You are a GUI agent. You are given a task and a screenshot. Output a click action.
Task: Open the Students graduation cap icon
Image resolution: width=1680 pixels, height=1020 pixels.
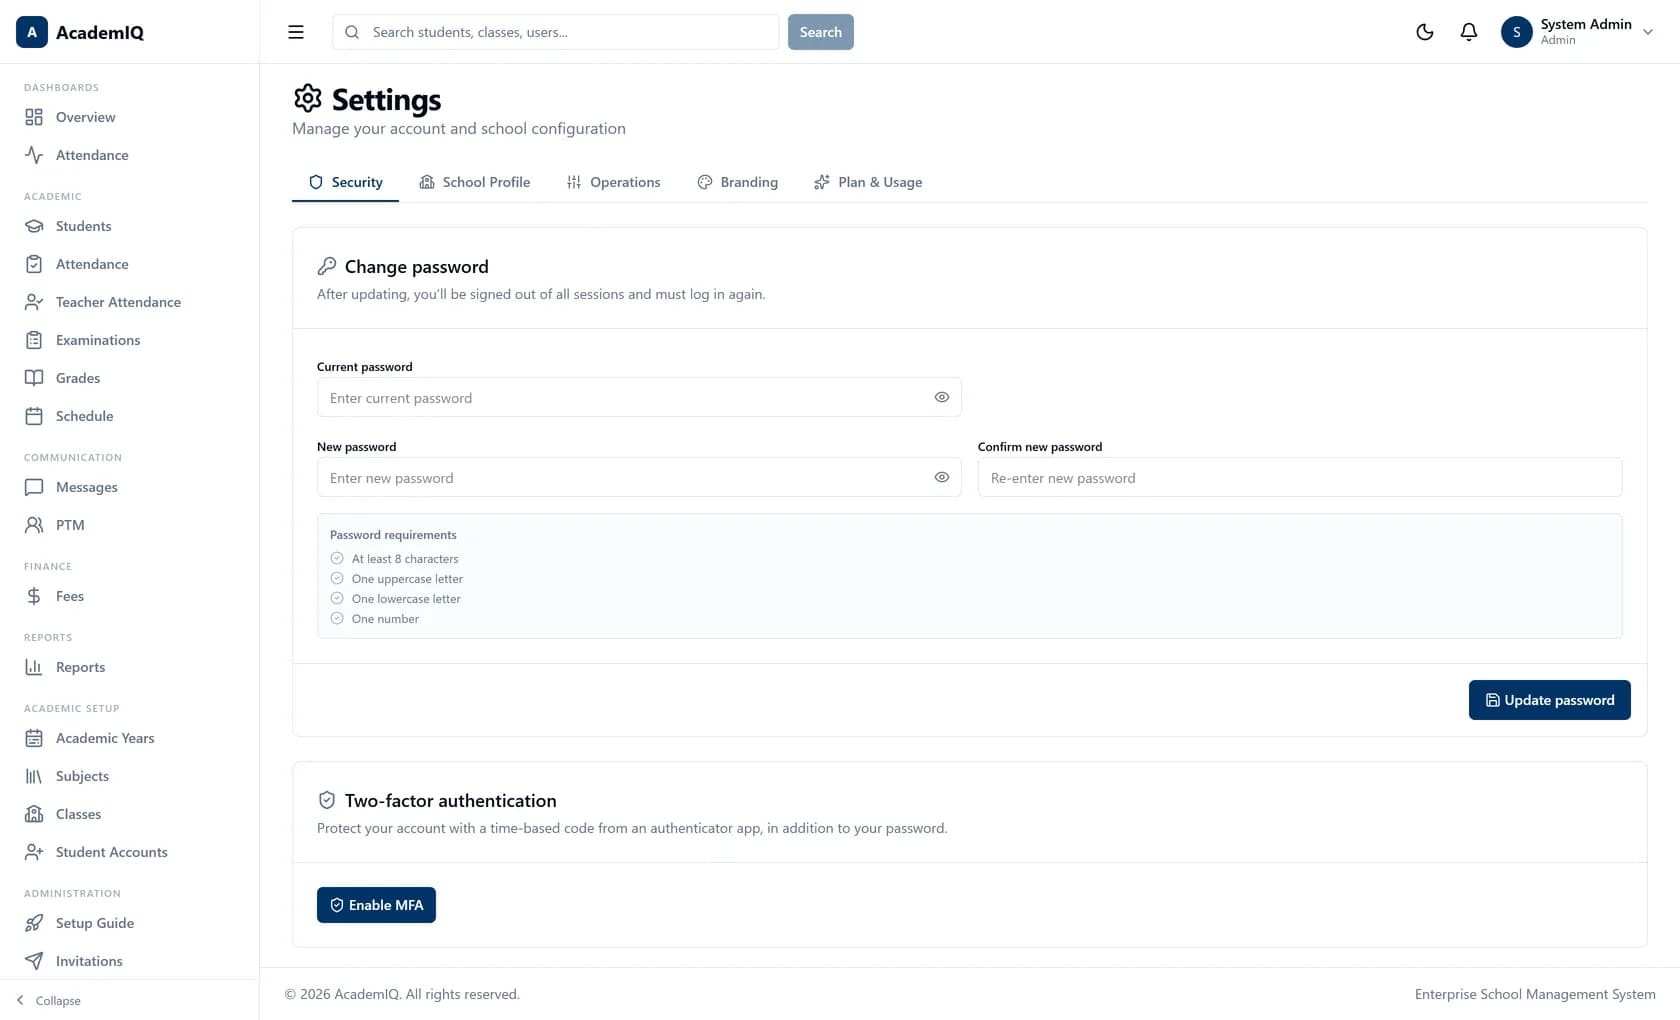tap(34, 226)
